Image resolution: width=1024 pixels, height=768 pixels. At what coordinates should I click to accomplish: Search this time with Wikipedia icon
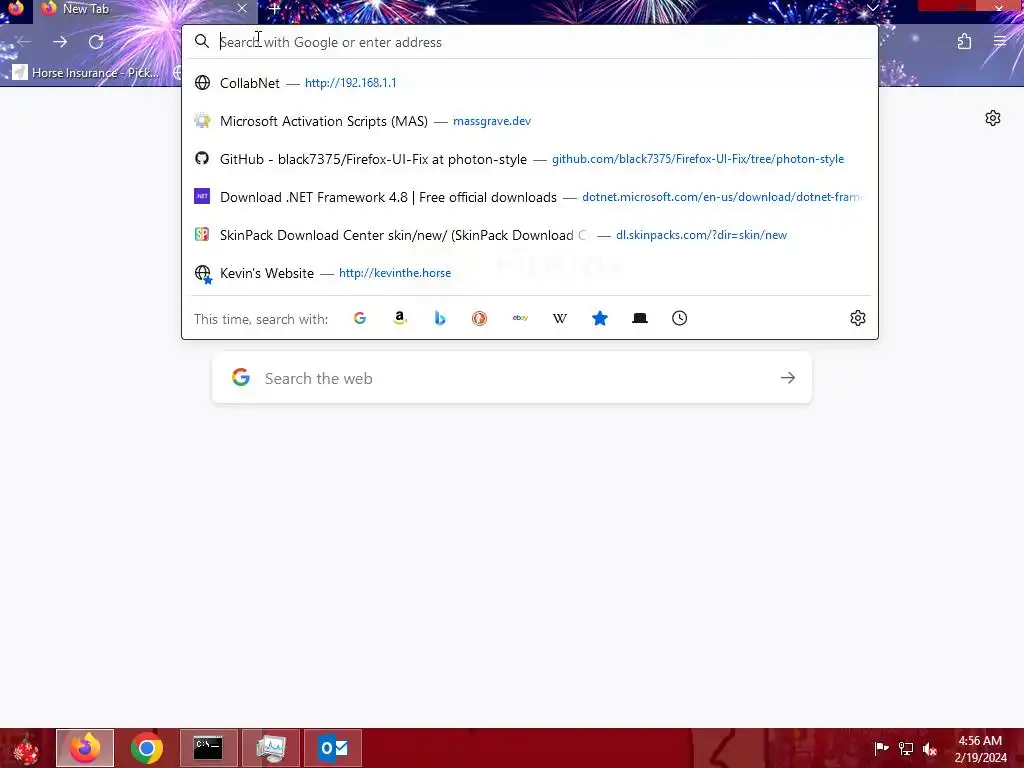560,318
